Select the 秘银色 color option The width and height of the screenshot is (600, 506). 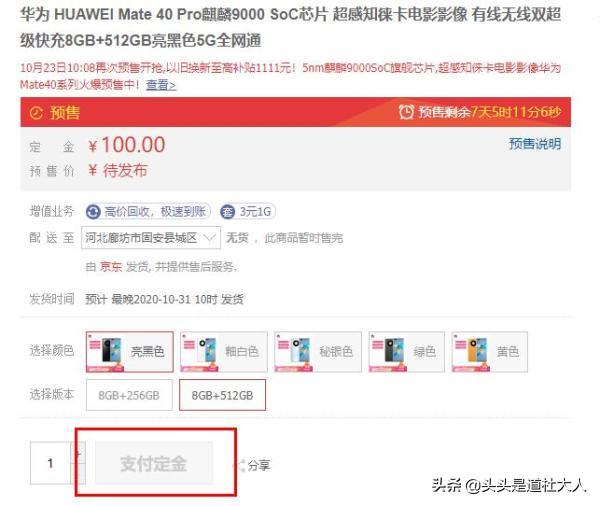(x=318, y=352)
